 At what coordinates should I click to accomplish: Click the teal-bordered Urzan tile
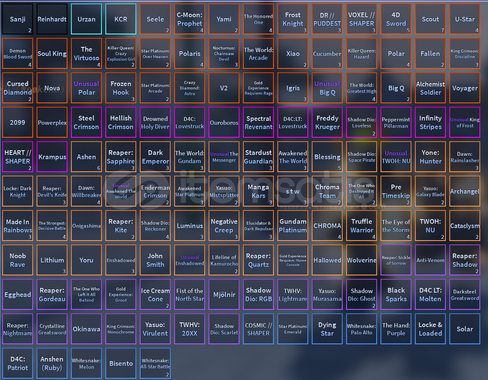click(86, 19)
